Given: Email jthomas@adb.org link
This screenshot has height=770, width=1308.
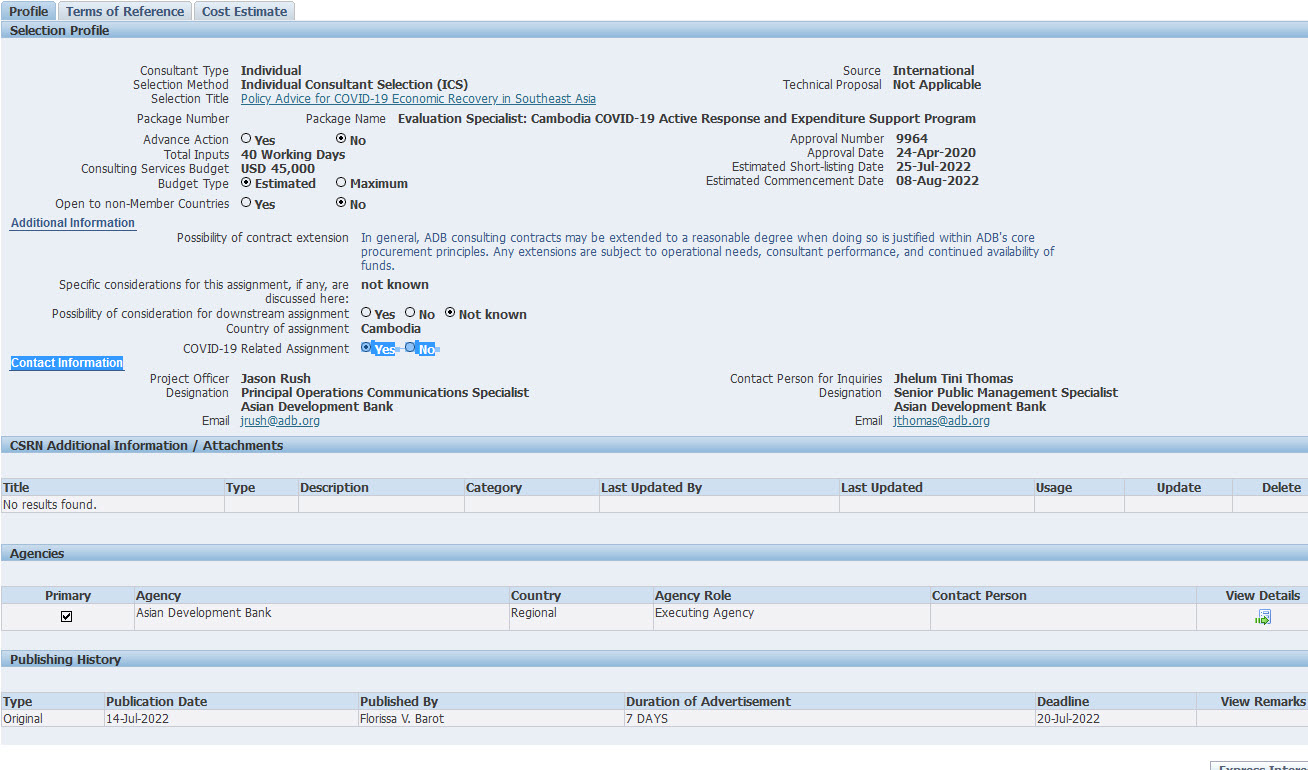Looking at the screenshot, I should 942,421.
